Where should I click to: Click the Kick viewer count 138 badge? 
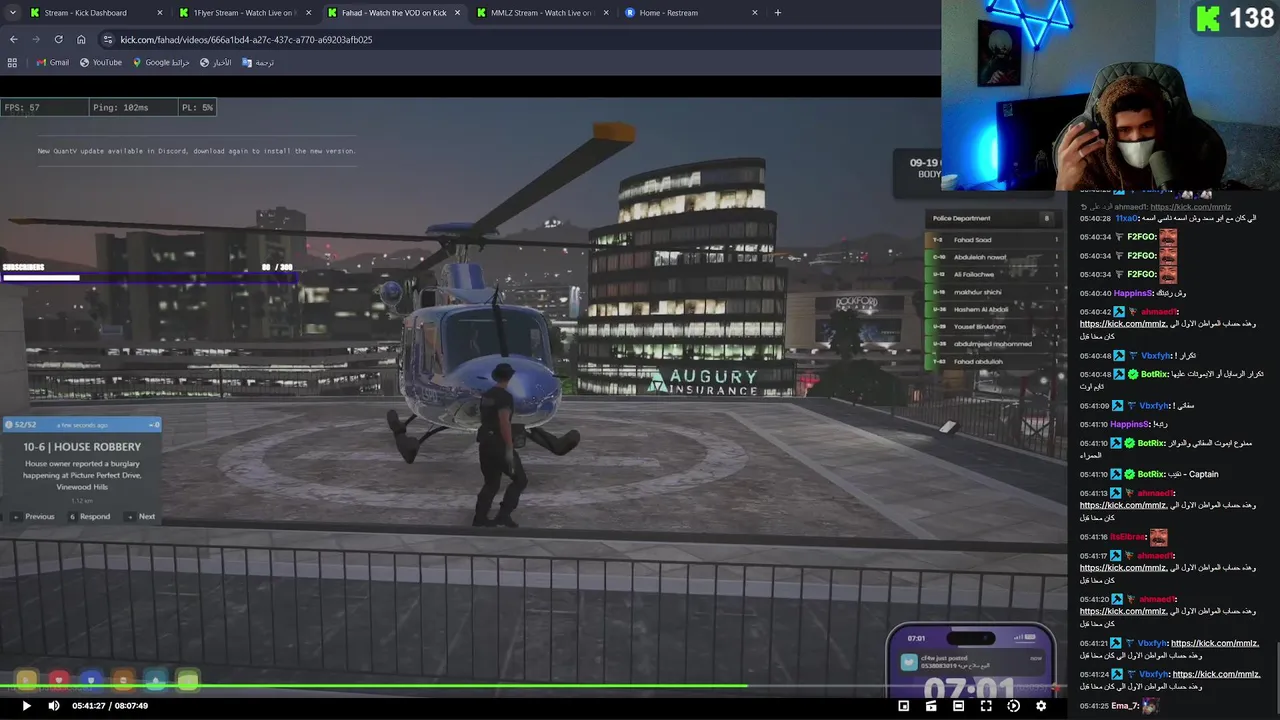coord(1235,19)
